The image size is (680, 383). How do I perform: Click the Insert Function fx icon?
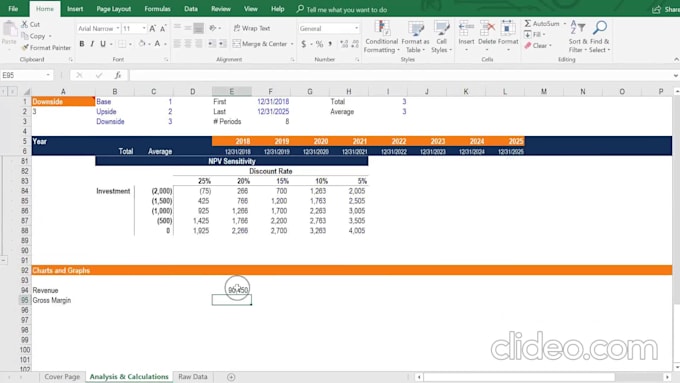pos(118,75)
